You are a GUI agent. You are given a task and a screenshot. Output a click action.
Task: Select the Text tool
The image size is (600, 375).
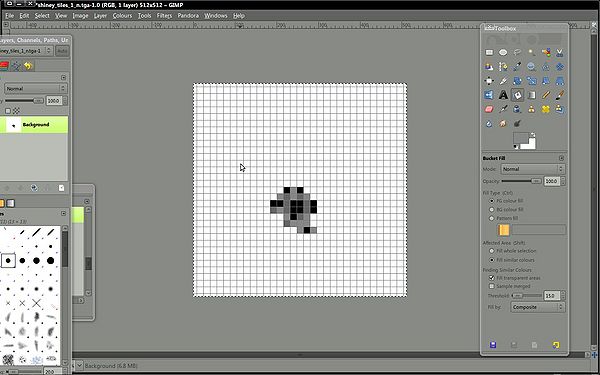click(503, 95)
